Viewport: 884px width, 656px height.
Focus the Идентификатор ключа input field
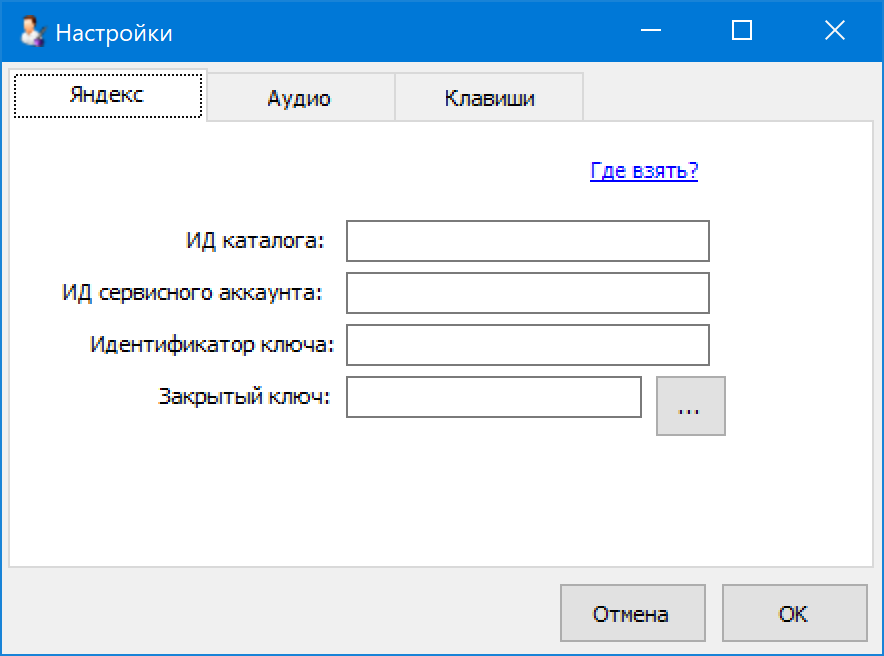[527, 345]
